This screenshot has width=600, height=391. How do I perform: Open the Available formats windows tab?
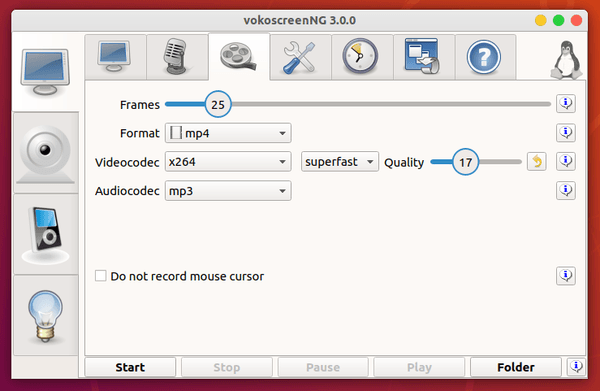click(x=424, y=57)
